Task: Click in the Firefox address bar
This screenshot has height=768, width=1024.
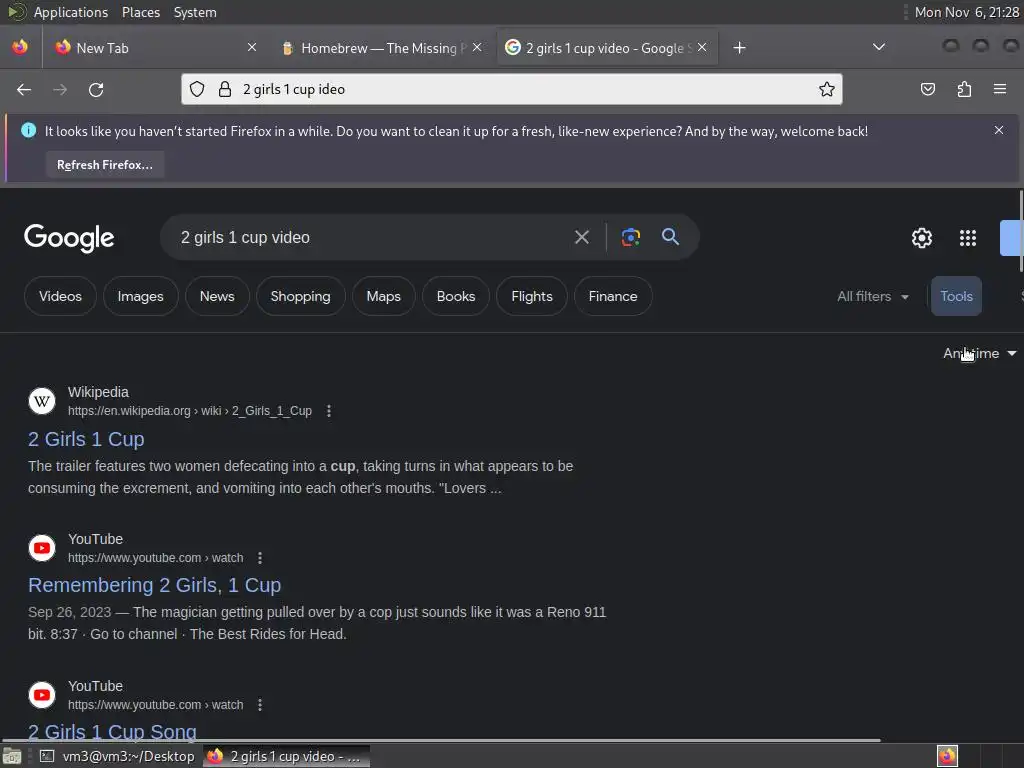Action: pos(511,89)
